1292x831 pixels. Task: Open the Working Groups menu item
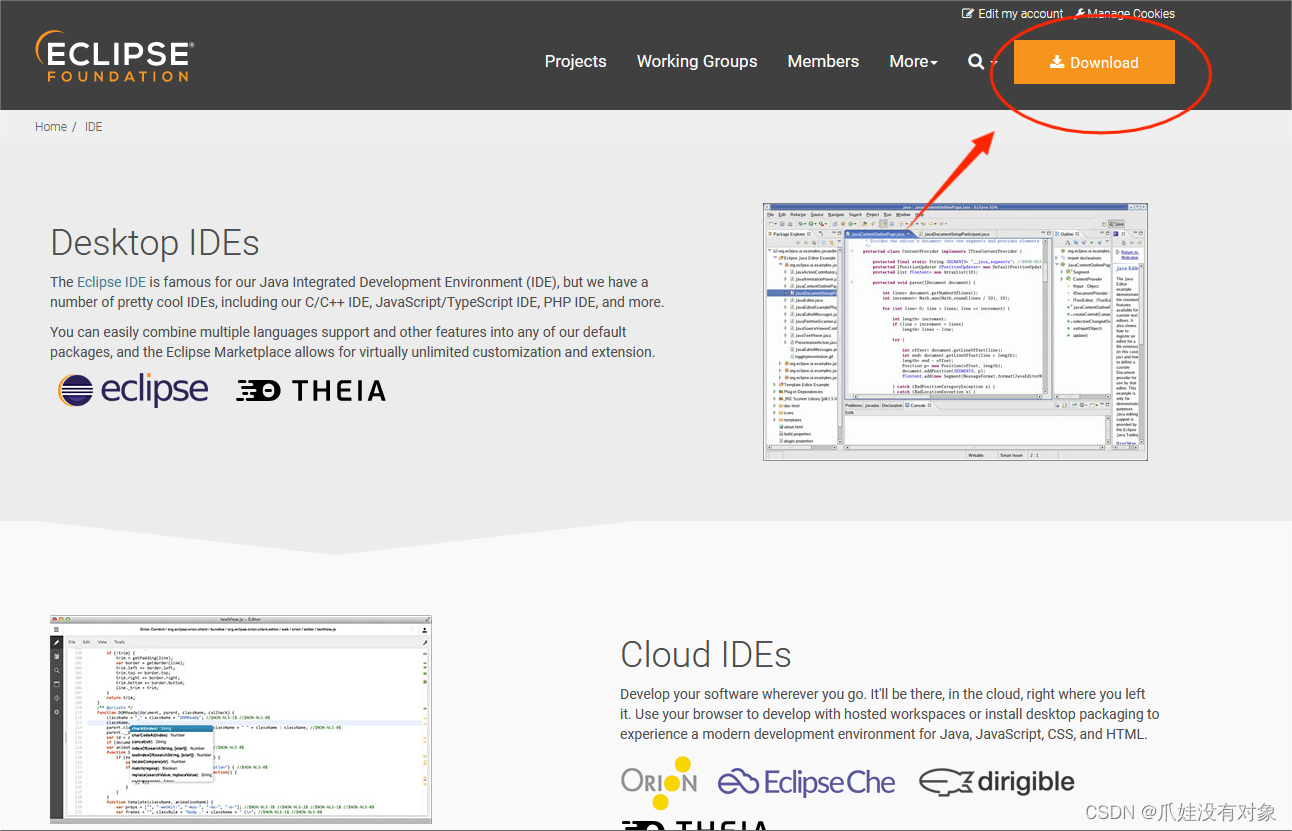tap(697, 61)
